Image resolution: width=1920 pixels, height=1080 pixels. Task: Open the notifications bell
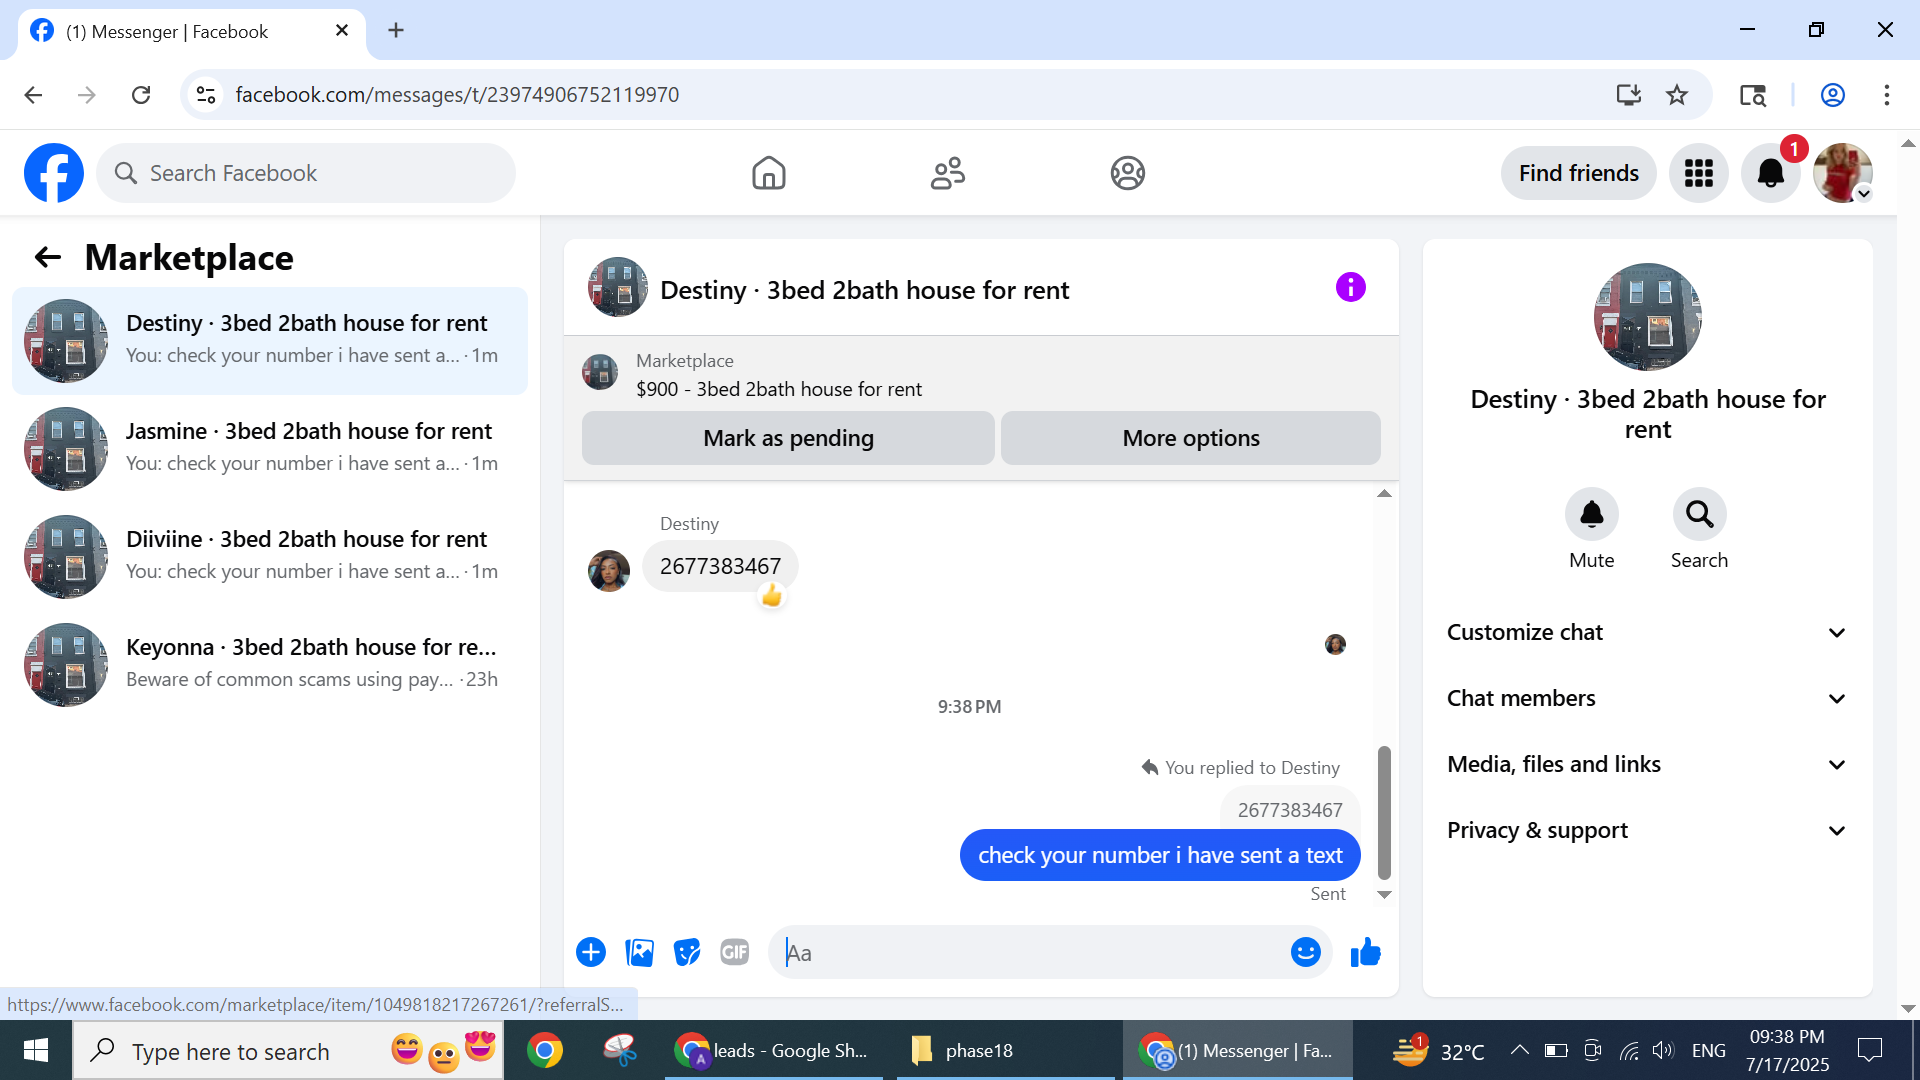coord(1771,173)
